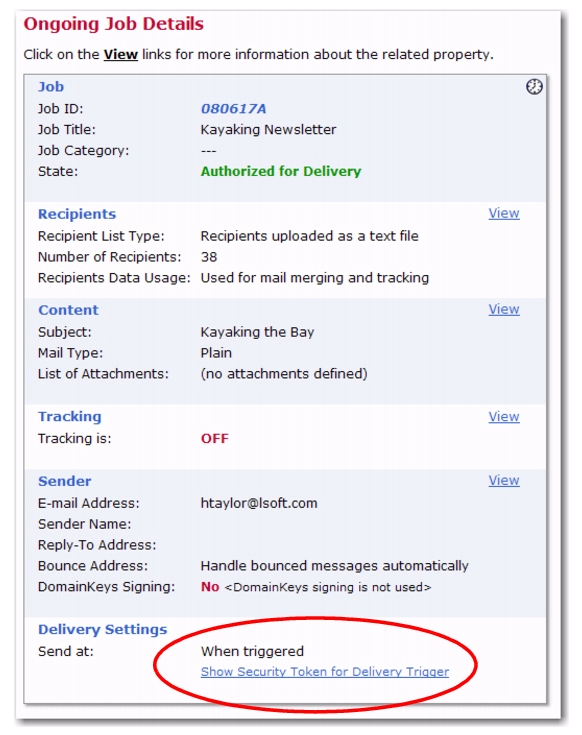Click the Ongoing Job Details title
The height and width of the screenshot is (735, 582).
(114, 24)
